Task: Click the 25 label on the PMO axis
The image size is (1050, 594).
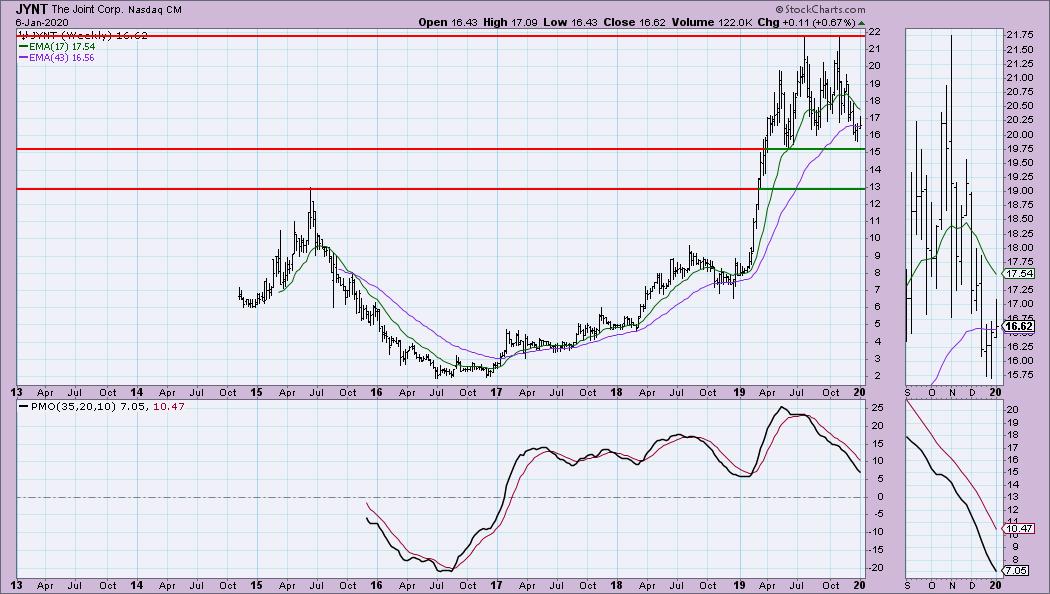Action: (877, 408)
